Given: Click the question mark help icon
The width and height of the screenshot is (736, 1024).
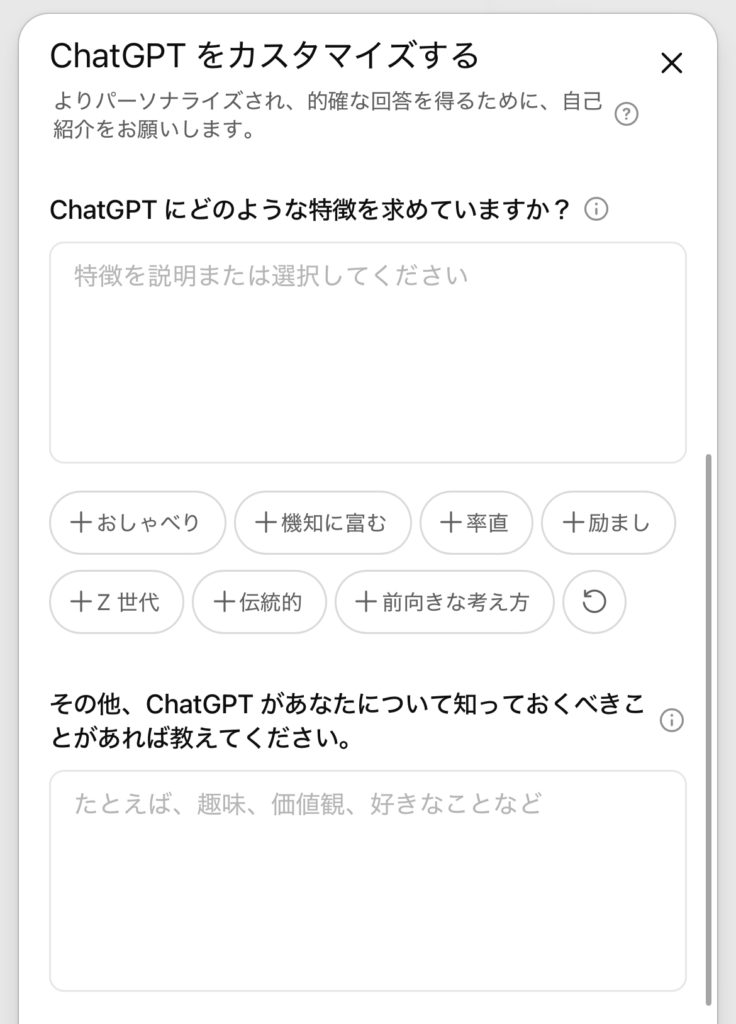Looking at the screenshot, I should tap(626, 114).
